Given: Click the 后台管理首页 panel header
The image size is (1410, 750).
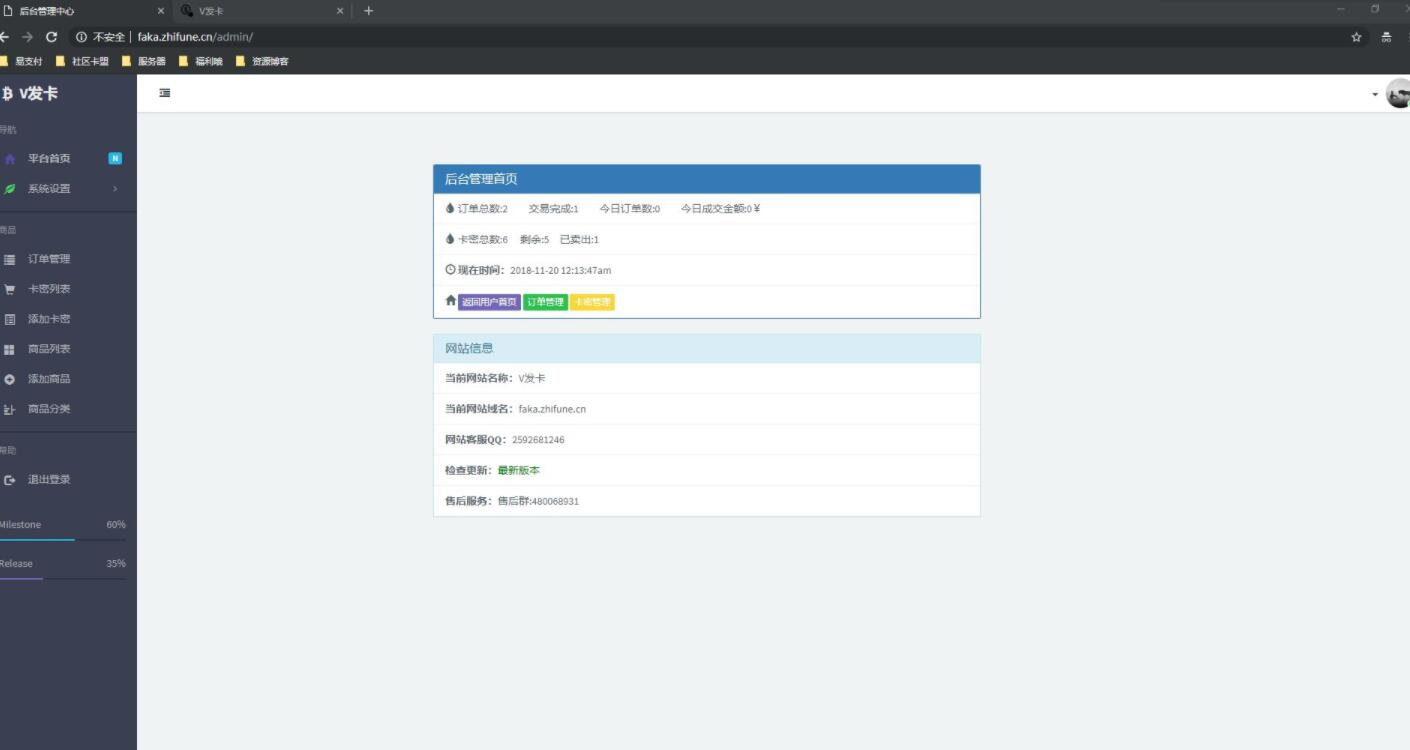Looking at the screenshot, I should (707, 179).
